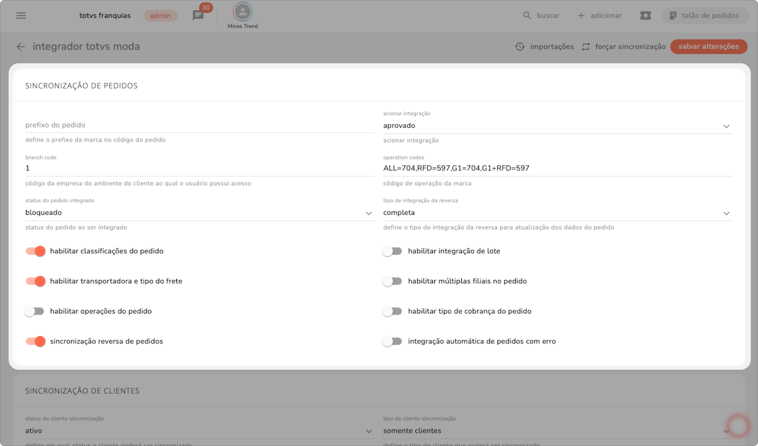
Task: Turn on habilitar operações do pedido
Action: click(x=35, y=311)
